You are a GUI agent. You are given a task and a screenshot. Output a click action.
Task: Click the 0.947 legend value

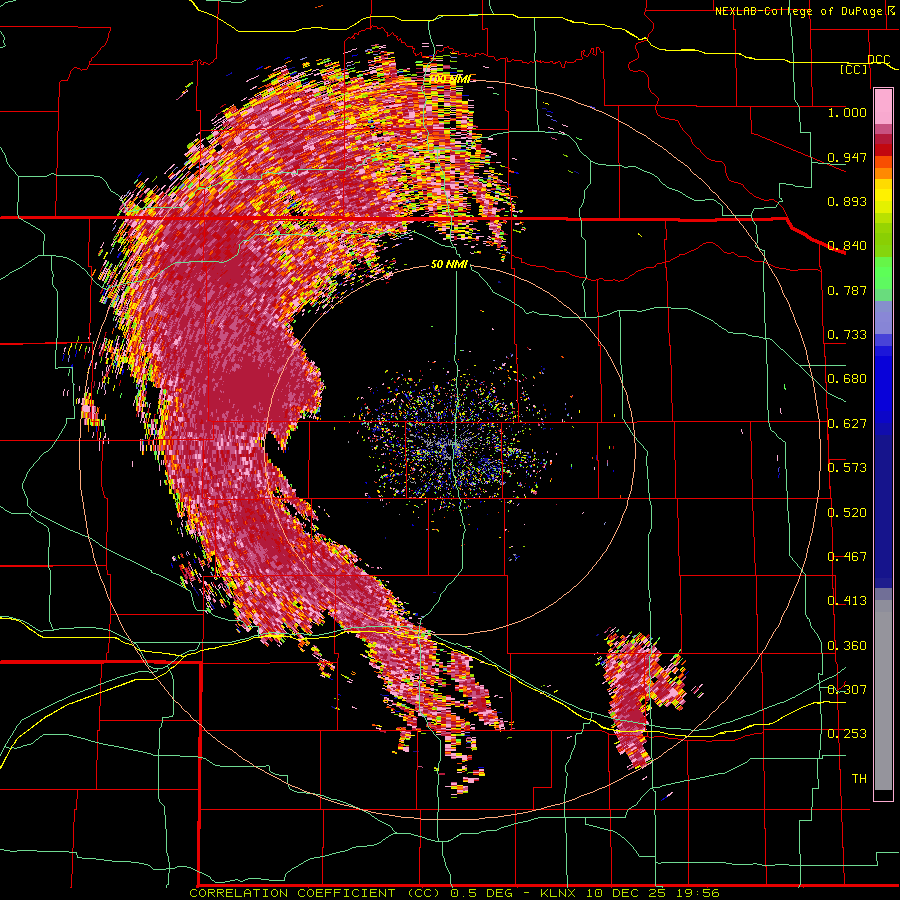[847, 157]
